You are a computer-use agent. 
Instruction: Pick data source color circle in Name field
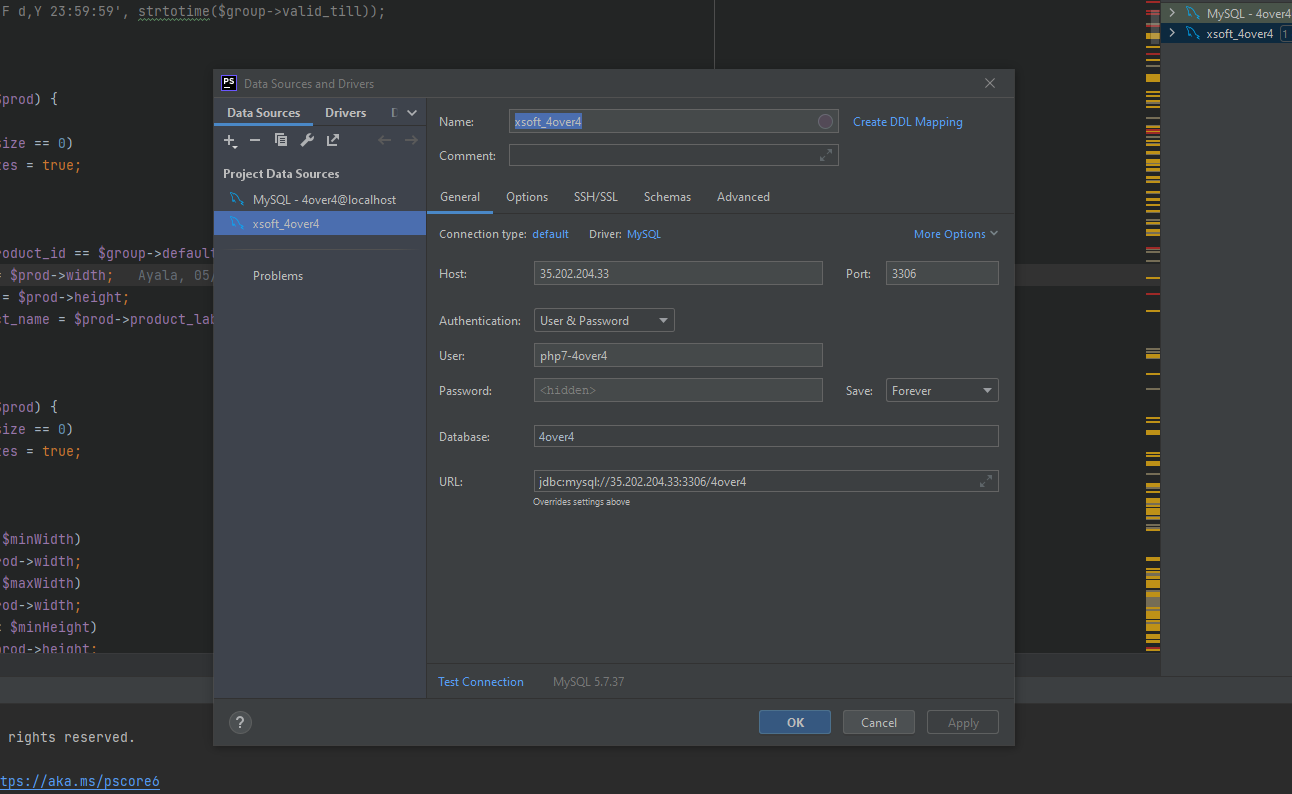tap(825, 122)
